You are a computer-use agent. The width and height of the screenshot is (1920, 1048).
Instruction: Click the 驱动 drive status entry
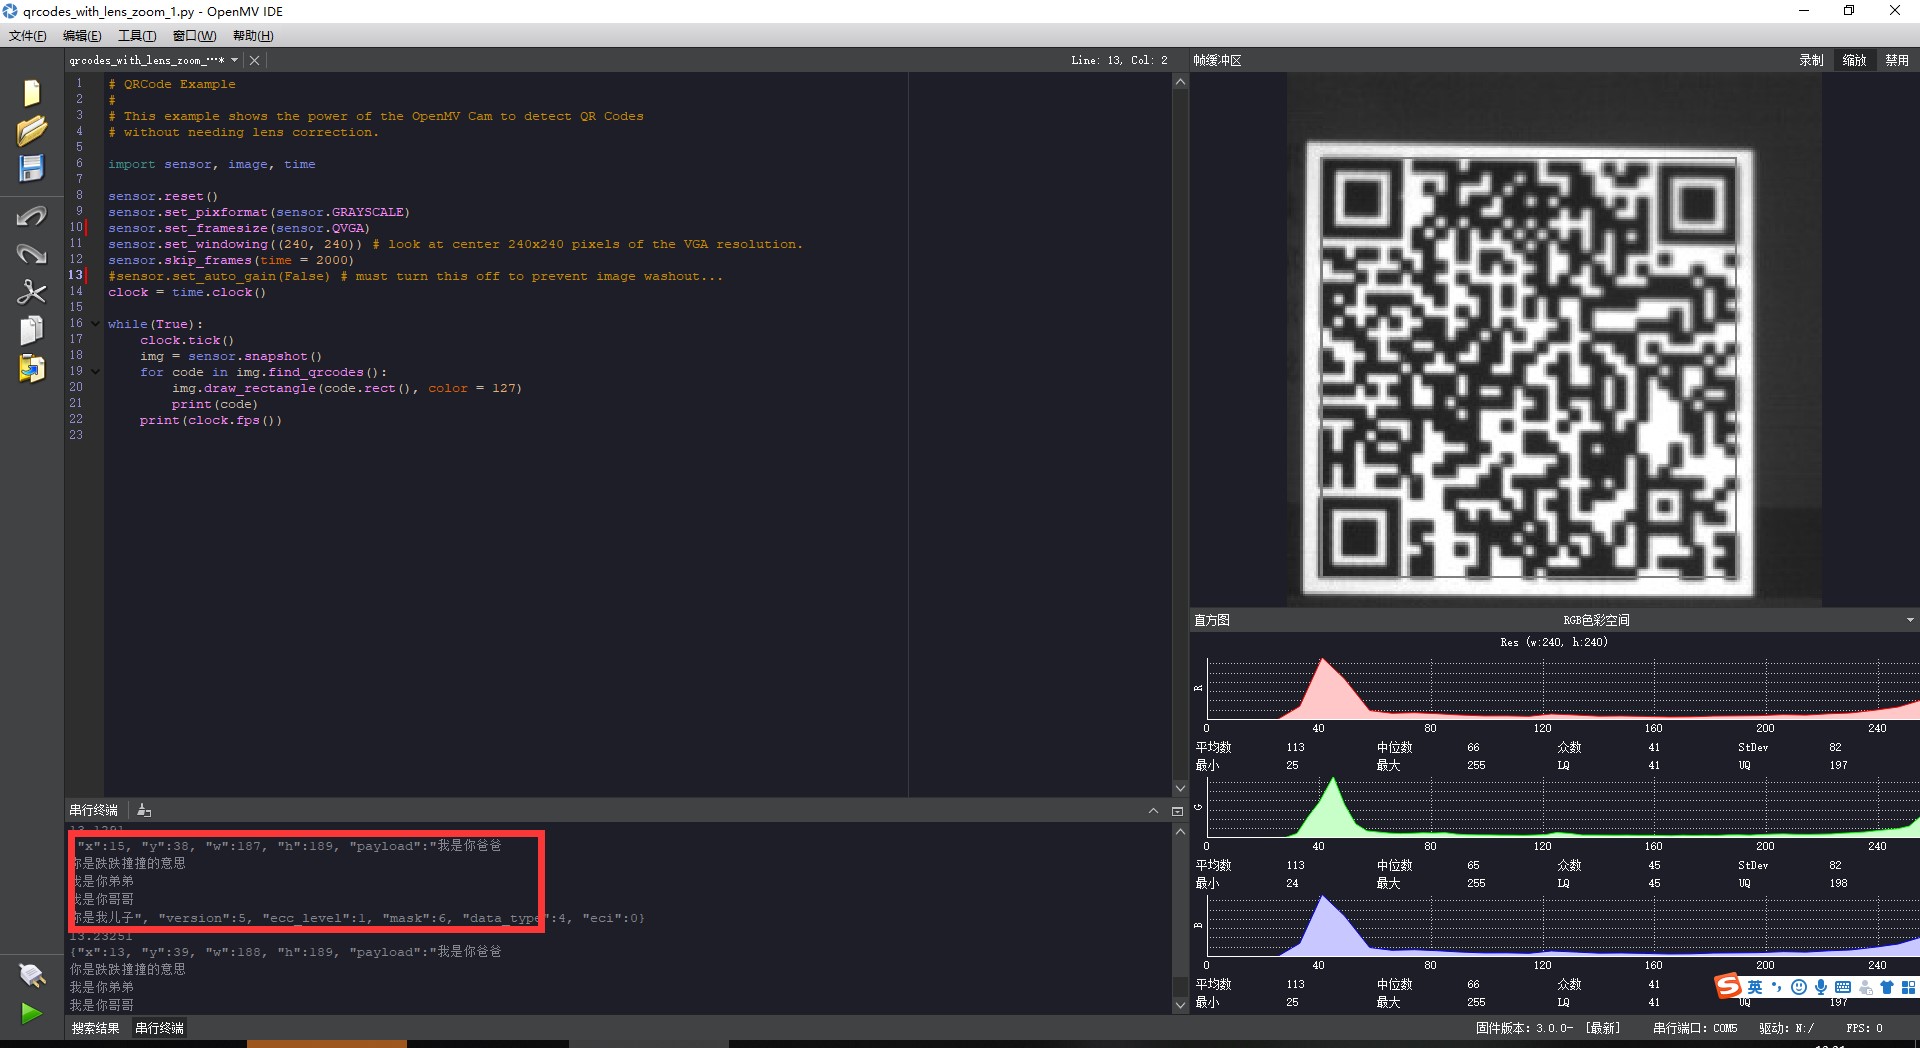1787,1028
